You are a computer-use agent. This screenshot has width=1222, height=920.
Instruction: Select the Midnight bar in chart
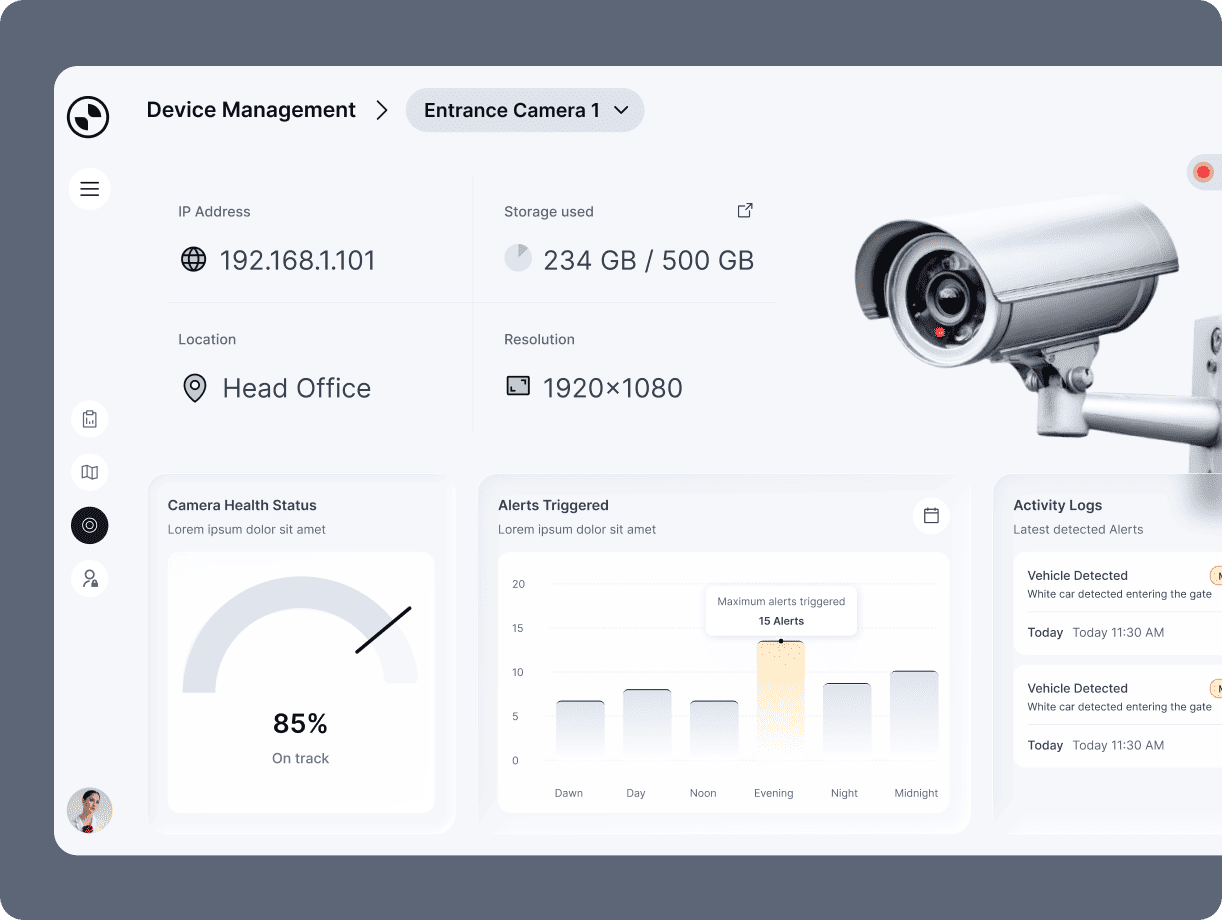tap(914, 713)
